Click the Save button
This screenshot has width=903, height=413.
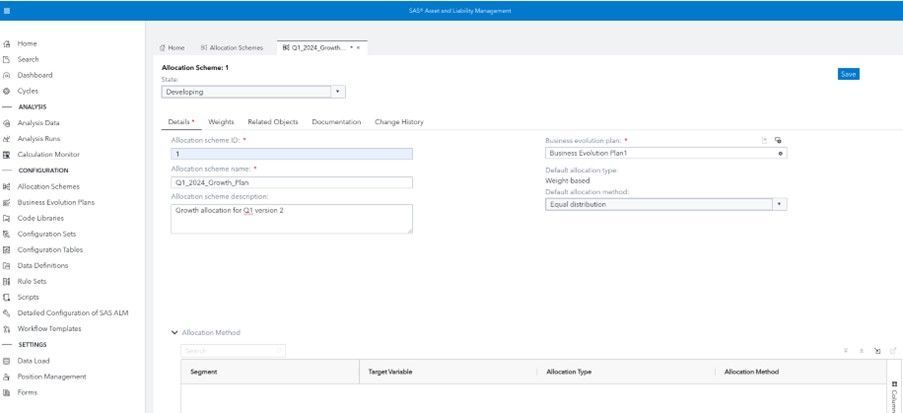(848, 74)
